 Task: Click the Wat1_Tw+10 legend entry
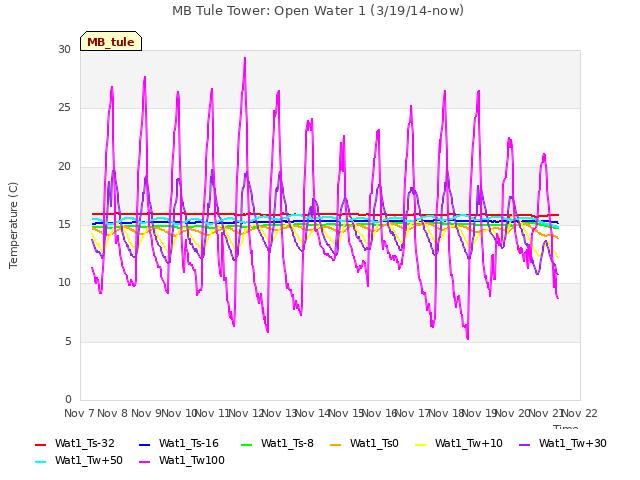[459, 444]
